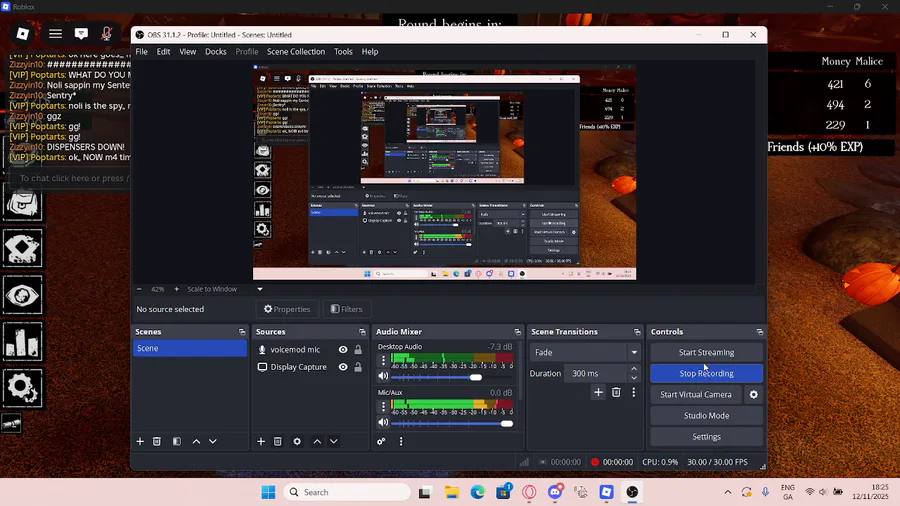Image resolution: width=900 pixels, height=506 pixels.
Task: Move source down in Sources toolbar
Action: [x=333, y=441]
